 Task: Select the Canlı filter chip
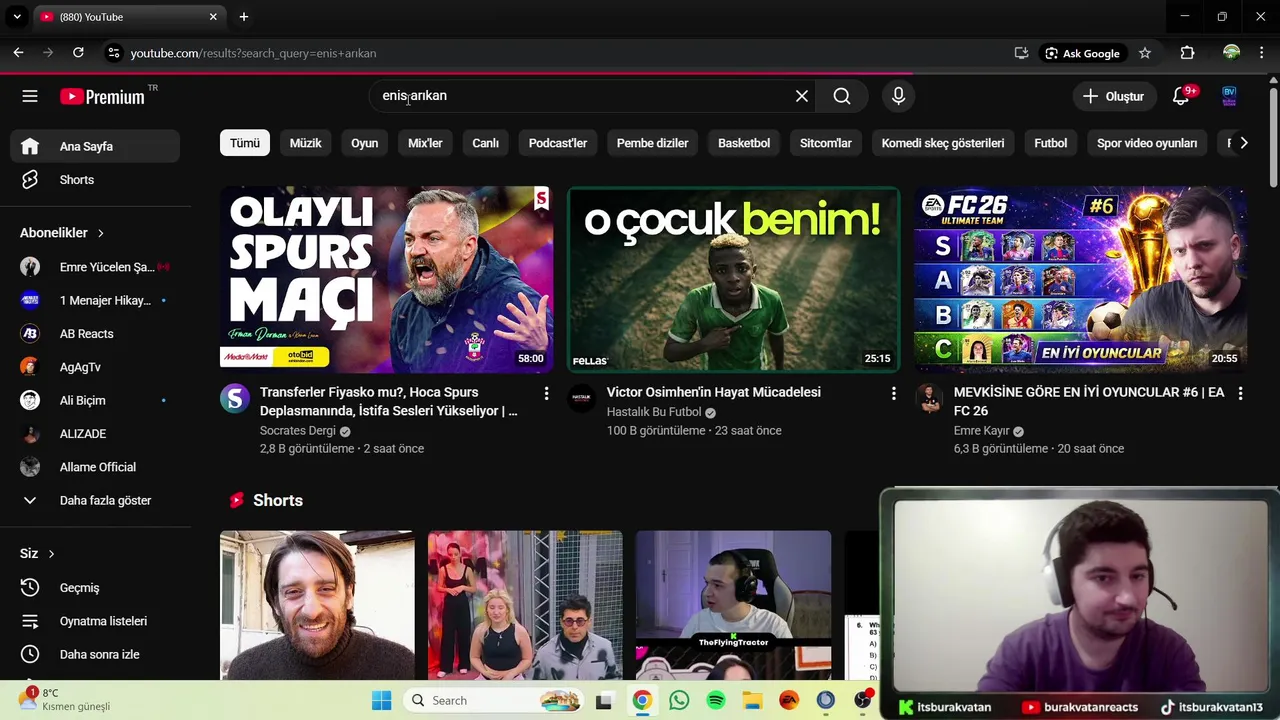coord(485,143)
